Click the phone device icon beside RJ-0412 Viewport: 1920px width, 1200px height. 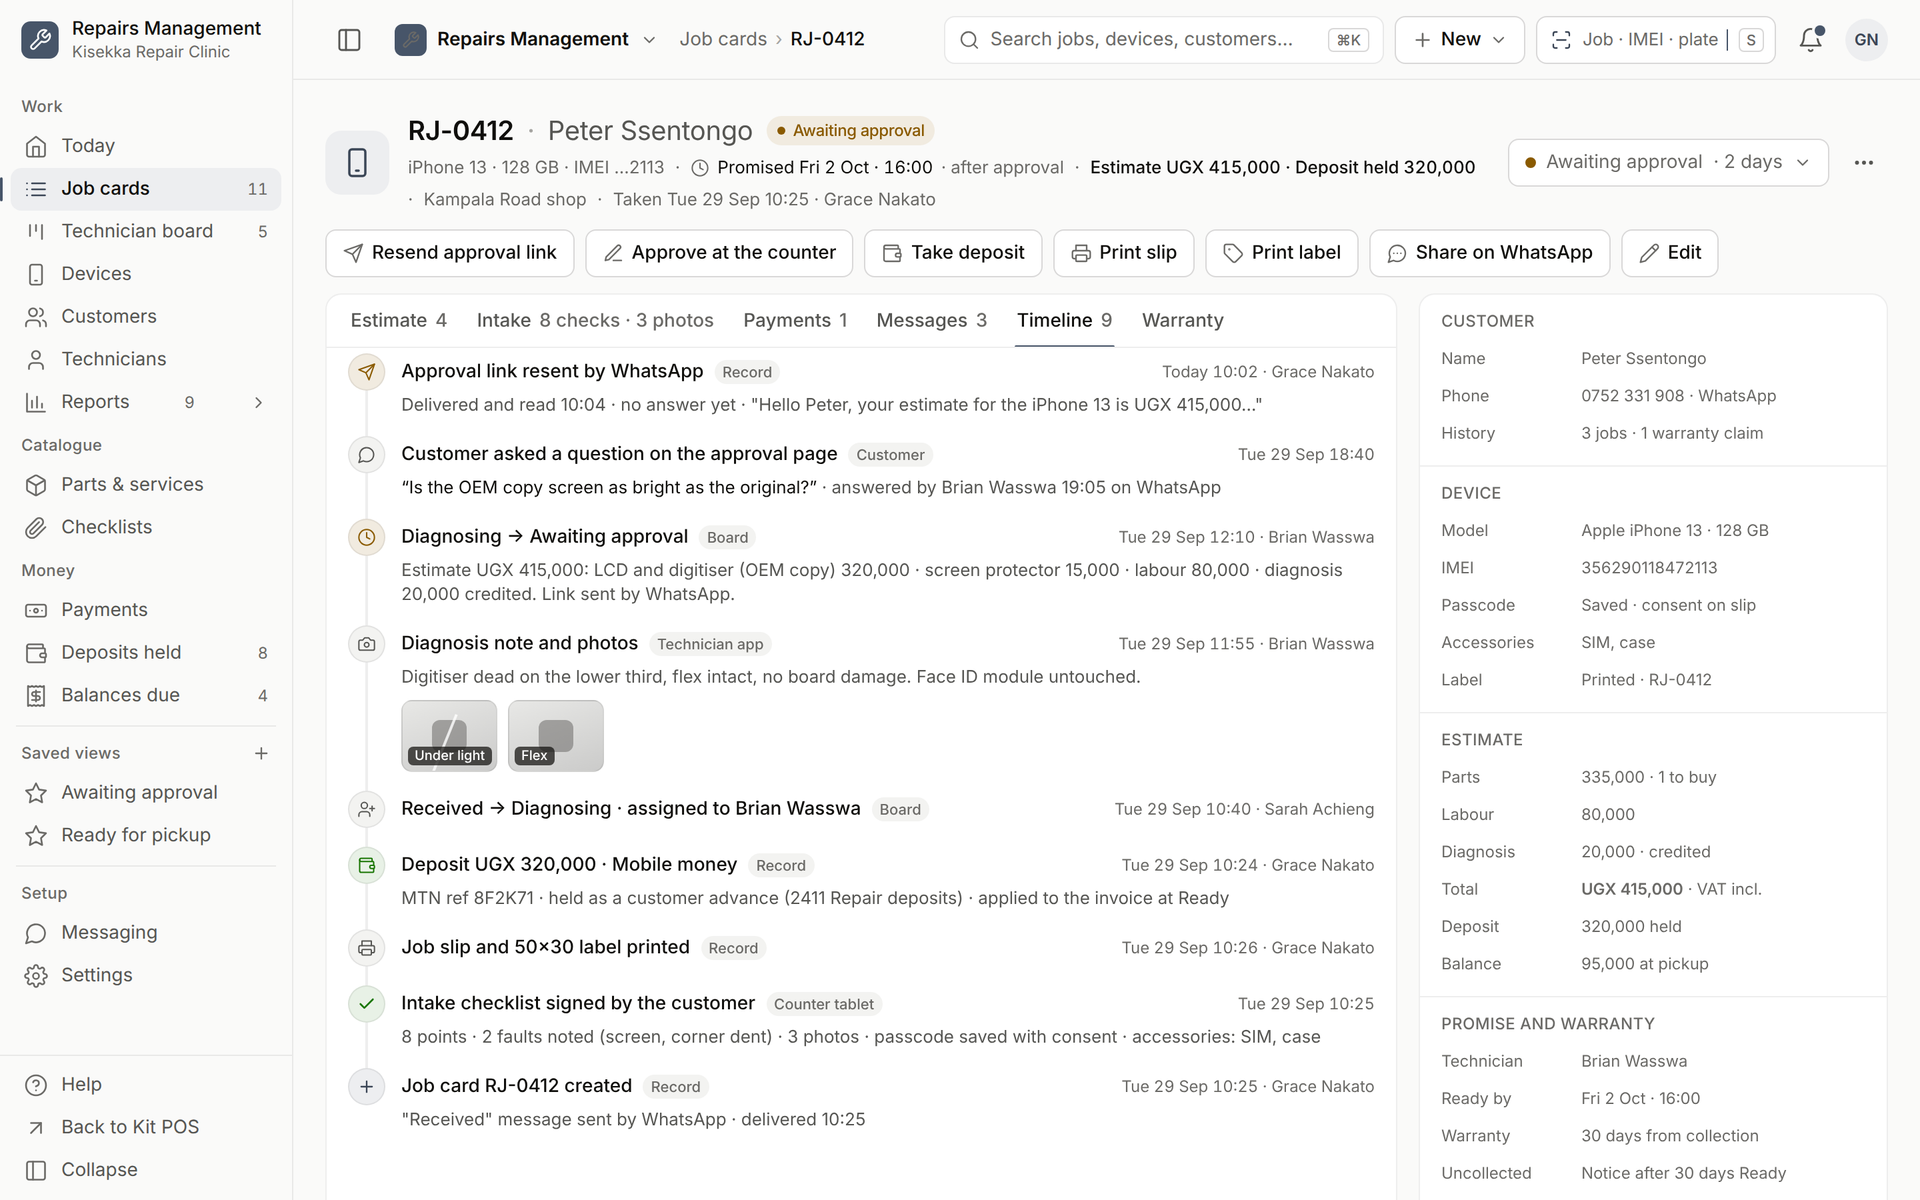tap(357, 162)
